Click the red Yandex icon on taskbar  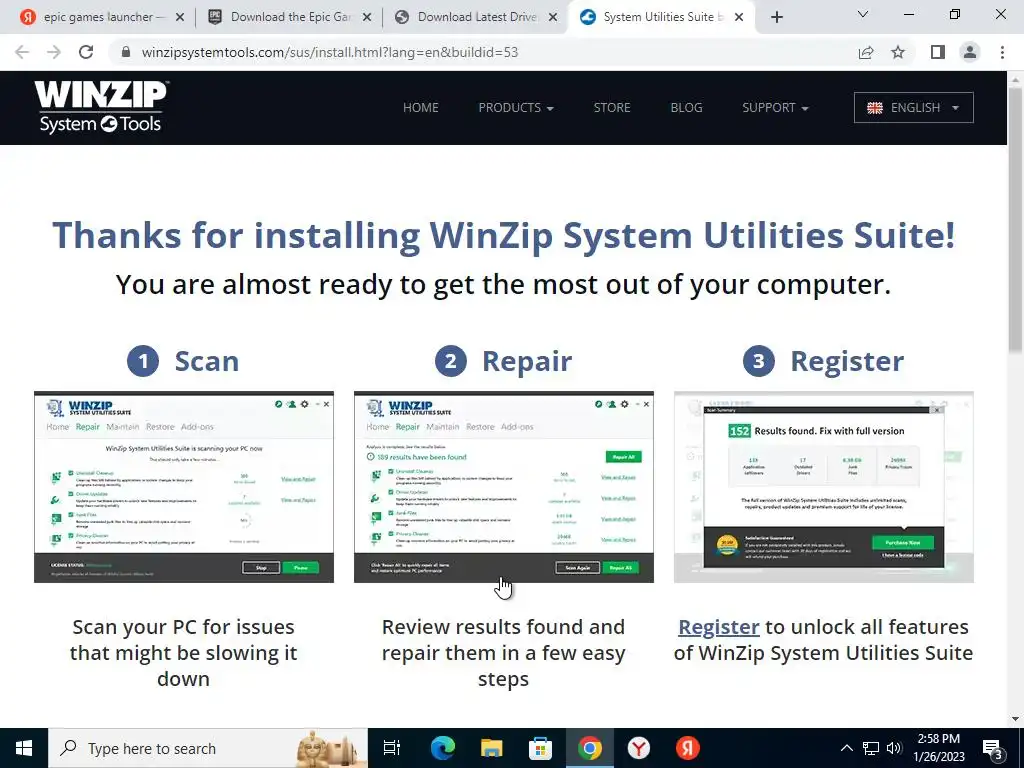(687, 748)
